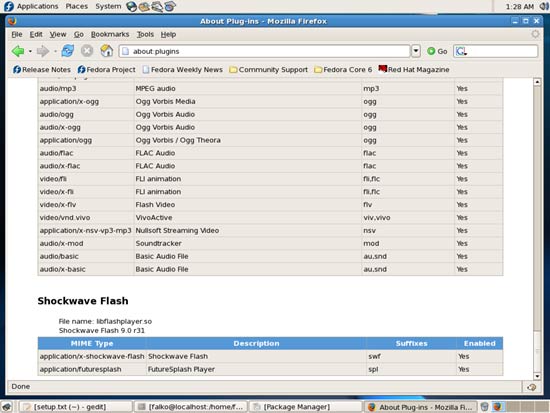Screen dimensions: 550x413
Task: Open the Bookmarks menu
Action: tap(110, 34)
